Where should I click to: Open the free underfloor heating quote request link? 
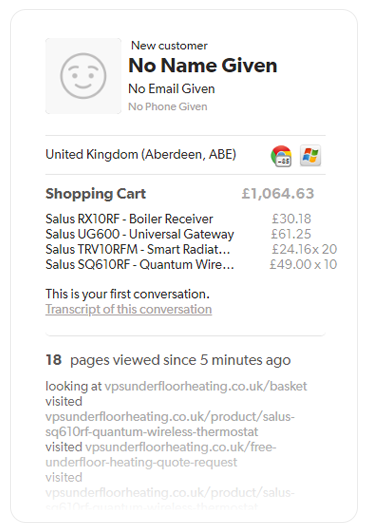click(161, 454)
